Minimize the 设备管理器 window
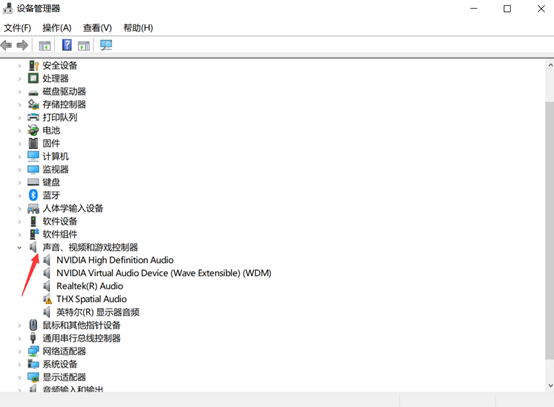Image resolution: width=554 pixels, height=407 pixels. click(x=473, y=8)
